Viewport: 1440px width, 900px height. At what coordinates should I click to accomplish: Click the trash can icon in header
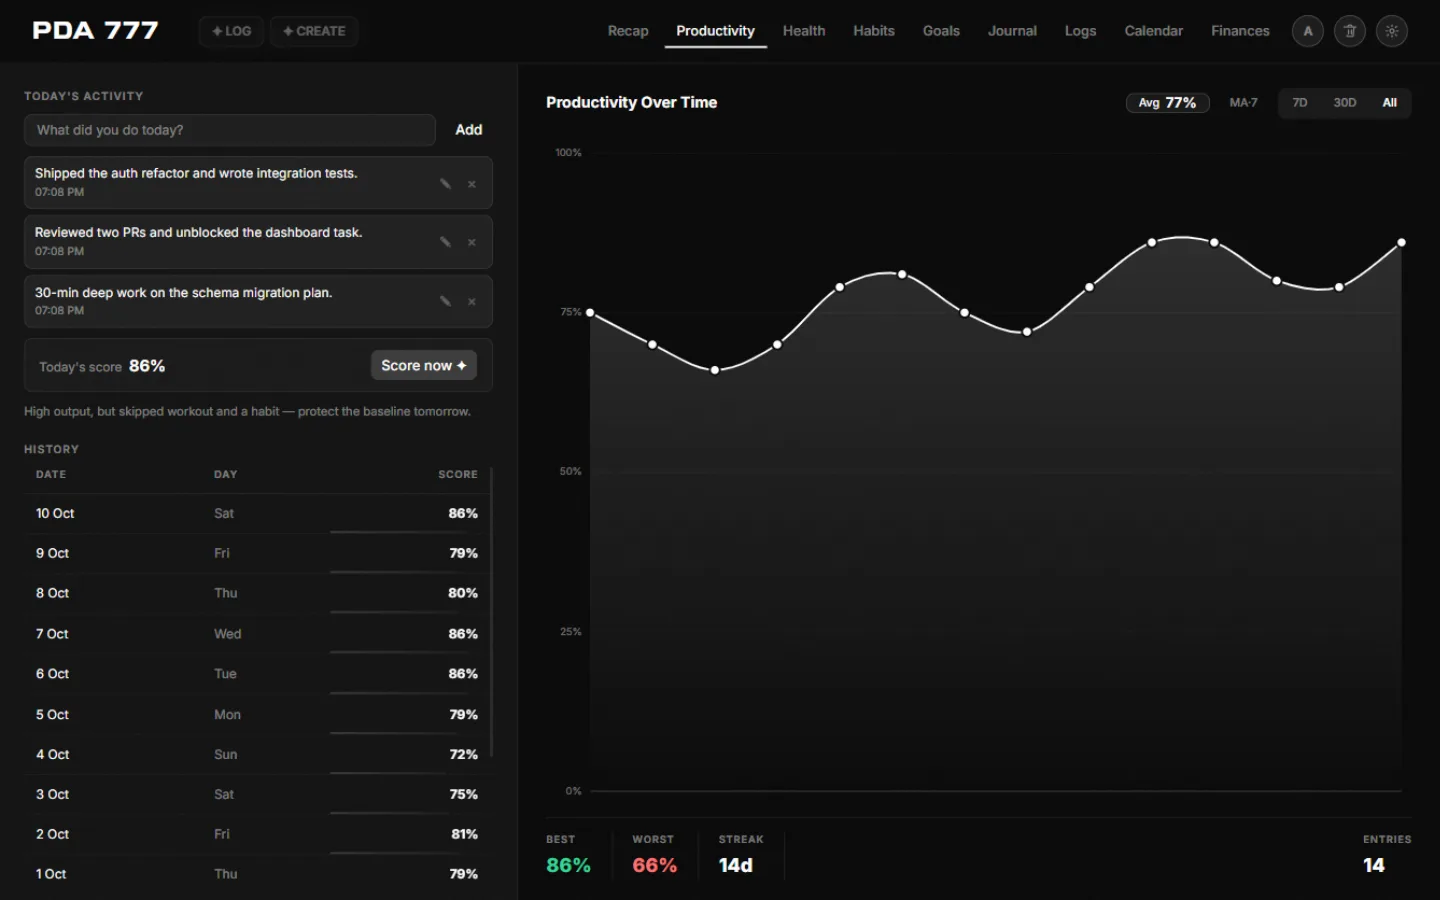click(x=1349, y=31)
